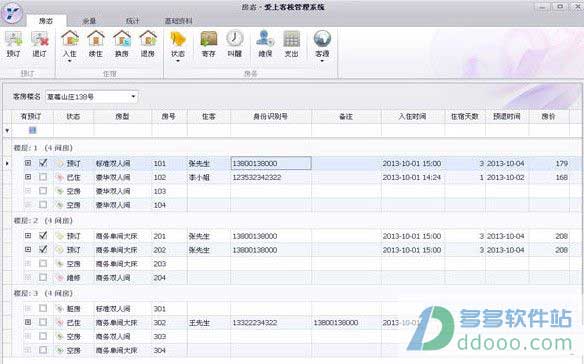Switch to the 统计 tab
584x364 pixels.
132,21
